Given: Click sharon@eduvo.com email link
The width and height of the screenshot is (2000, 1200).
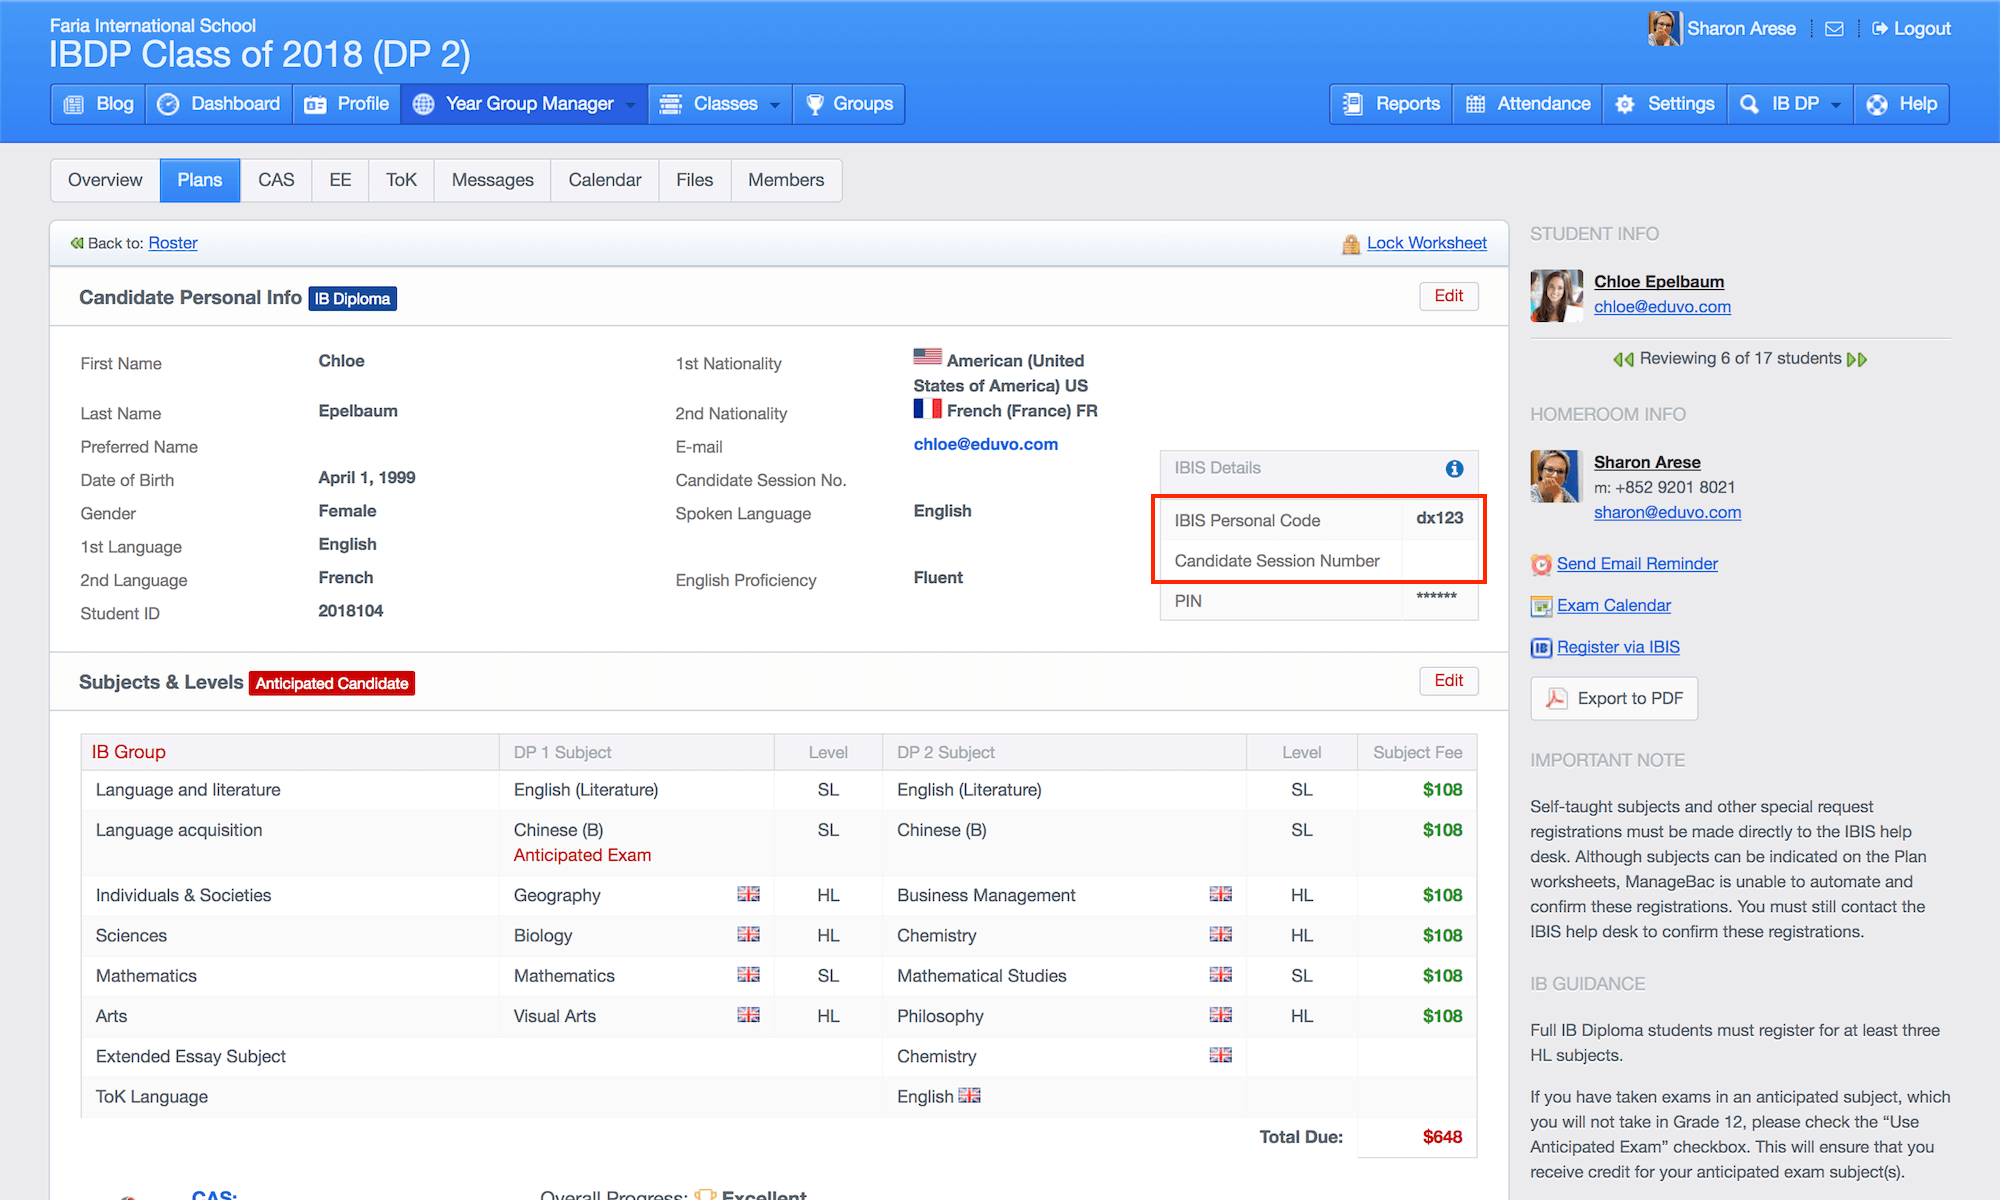Looking at the screenshot, I should point(1667,512).
